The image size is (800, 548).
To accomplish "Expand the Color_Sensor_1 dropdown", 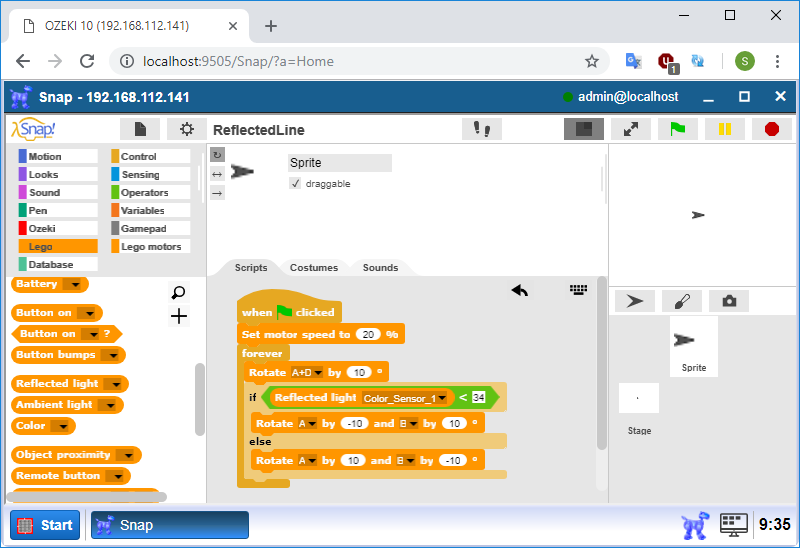I will pyautogui.click(x=442, y=398).
